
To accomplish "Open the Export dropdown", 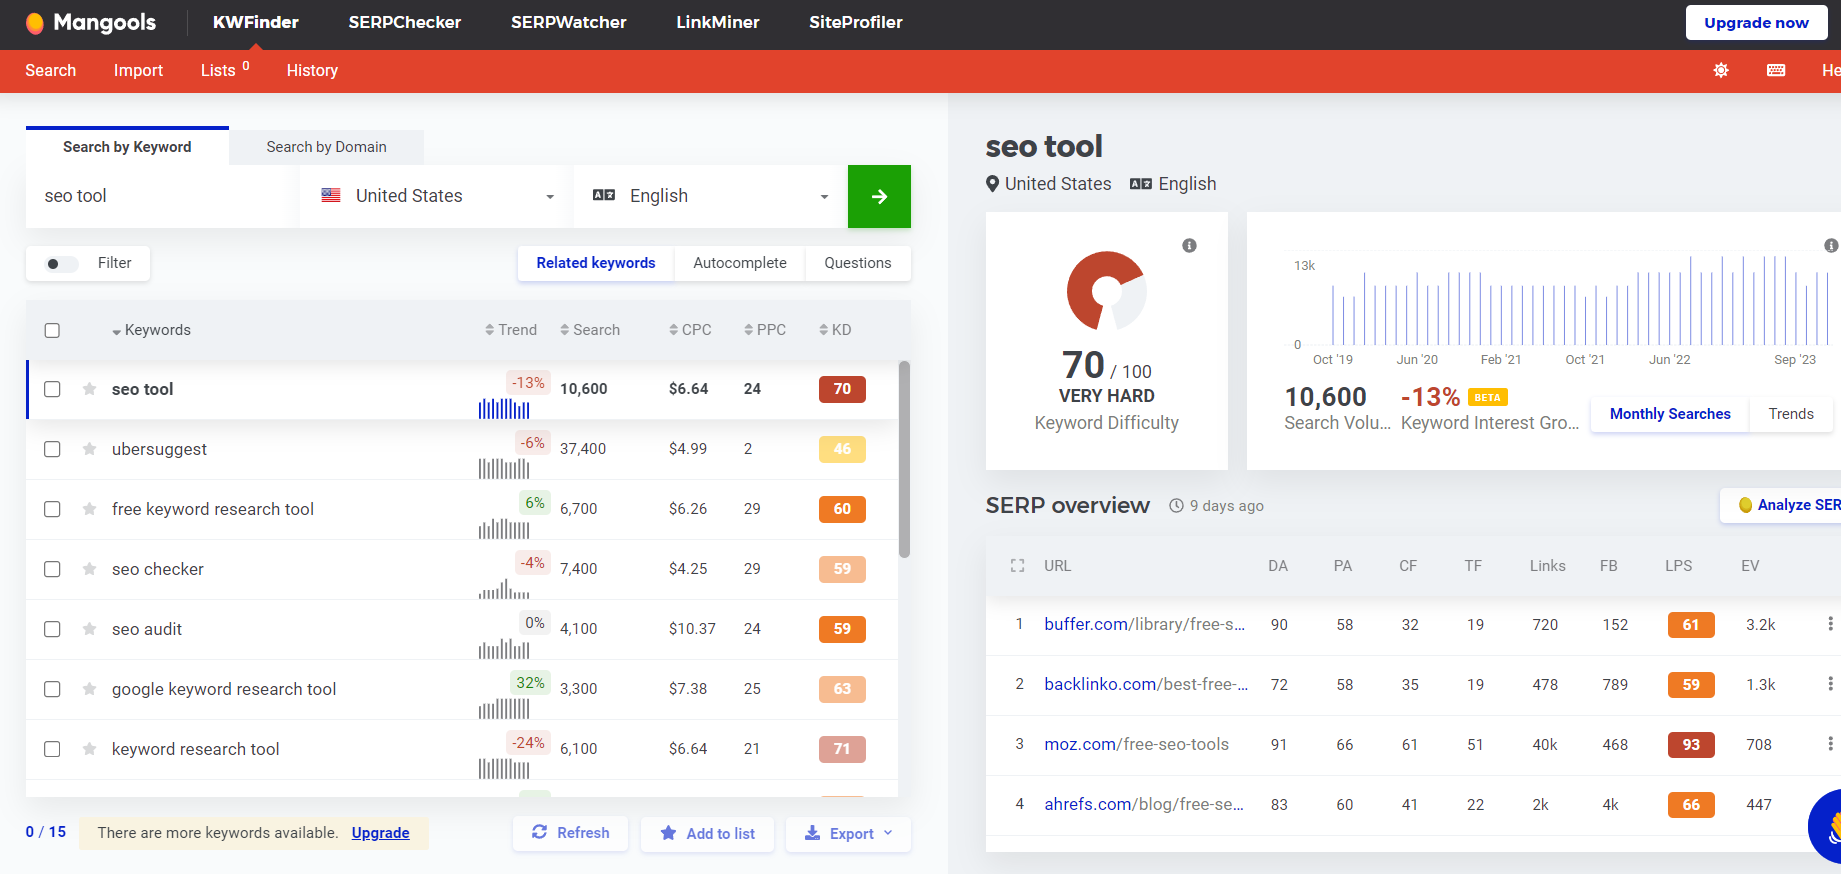I will point(848,834).
